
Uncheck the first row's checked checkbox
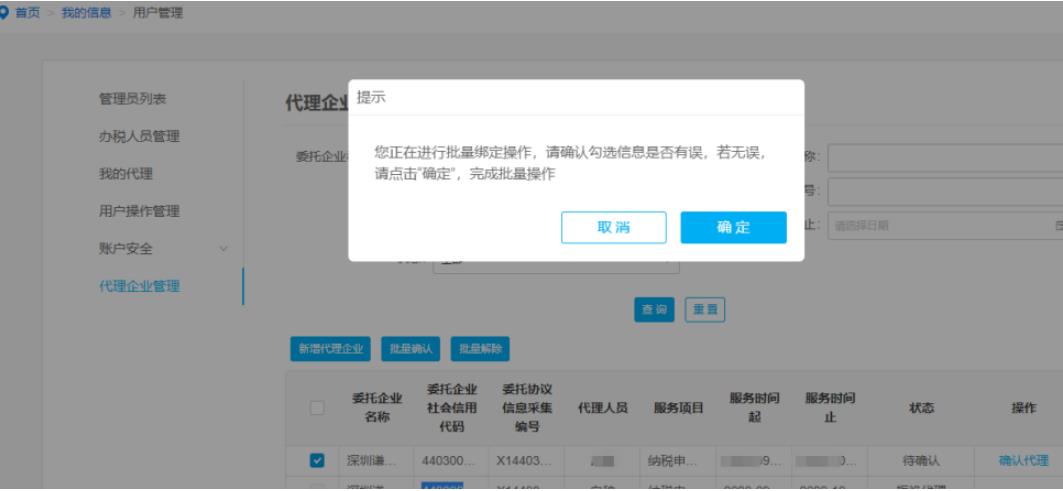(x=316, y=460)
